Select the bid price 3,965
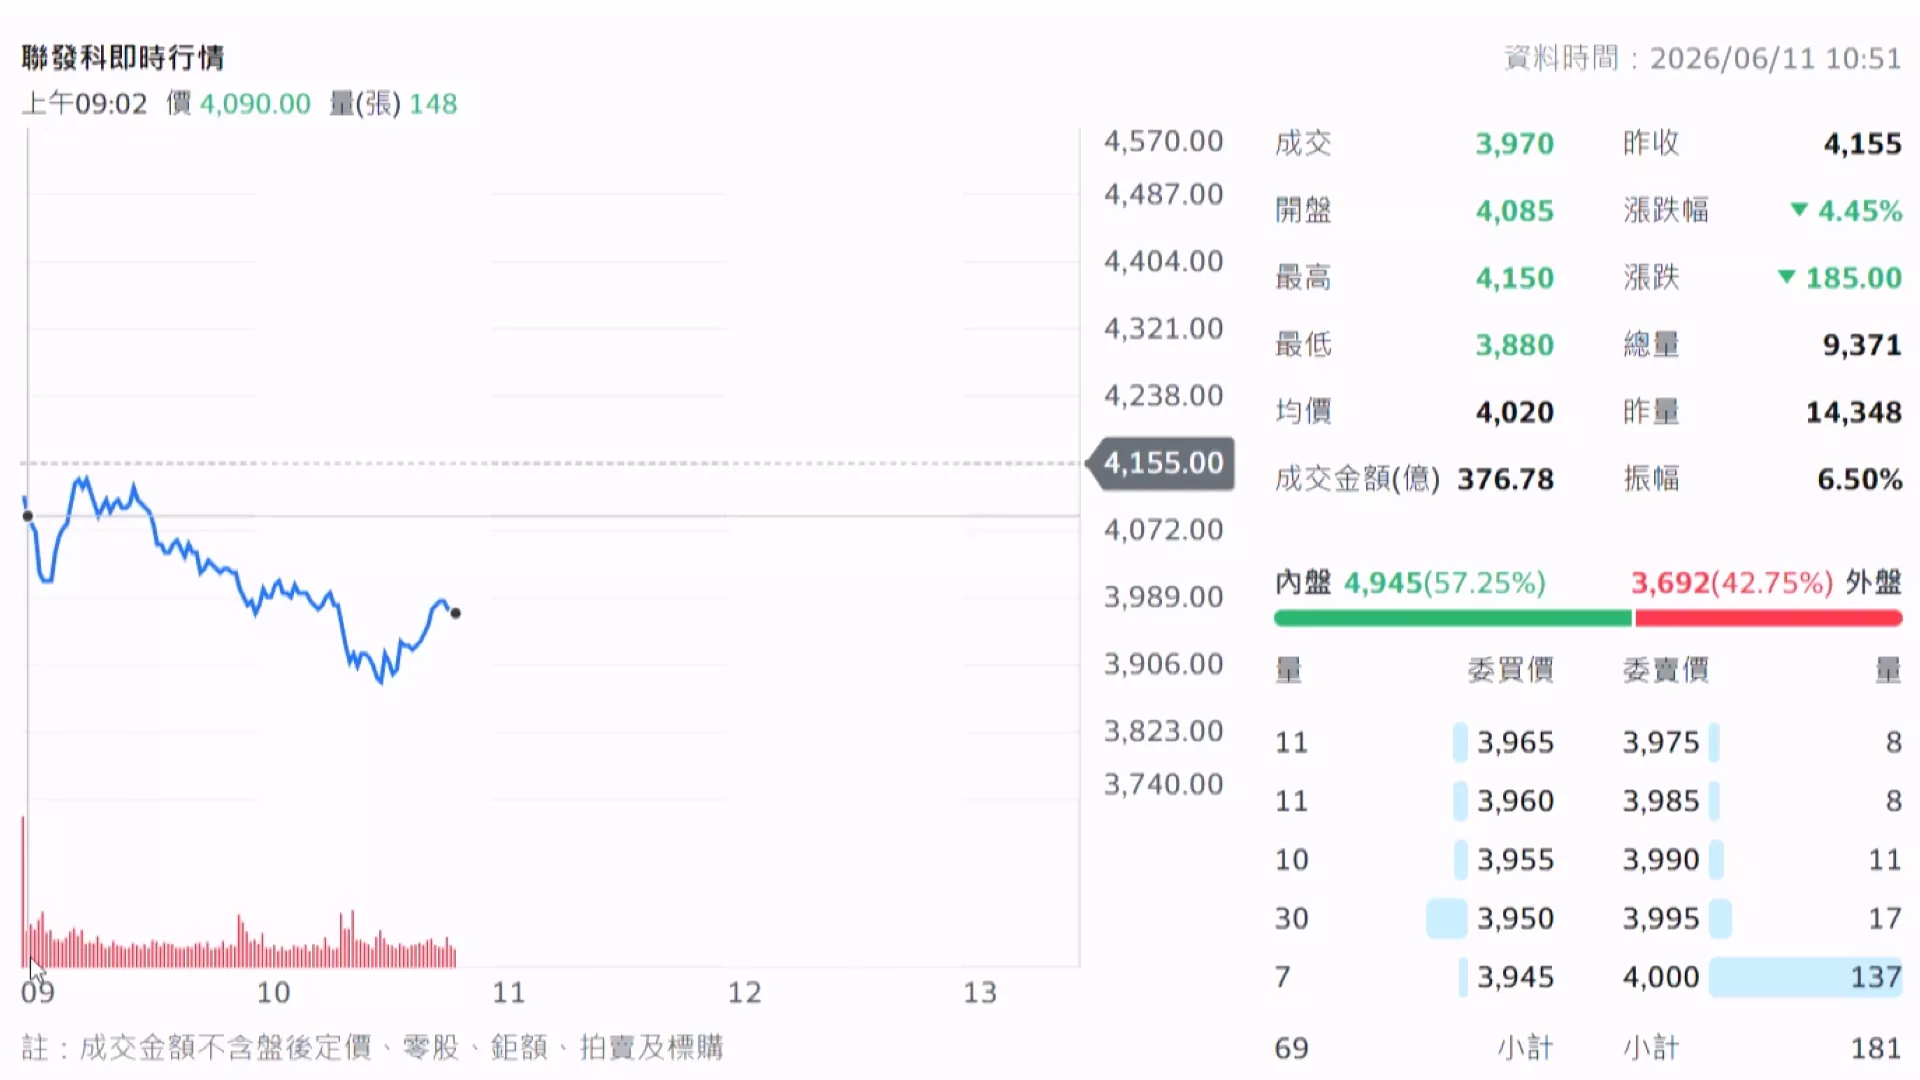This screenshot has height=1080, width=1920. click(x=1515, y=742)
